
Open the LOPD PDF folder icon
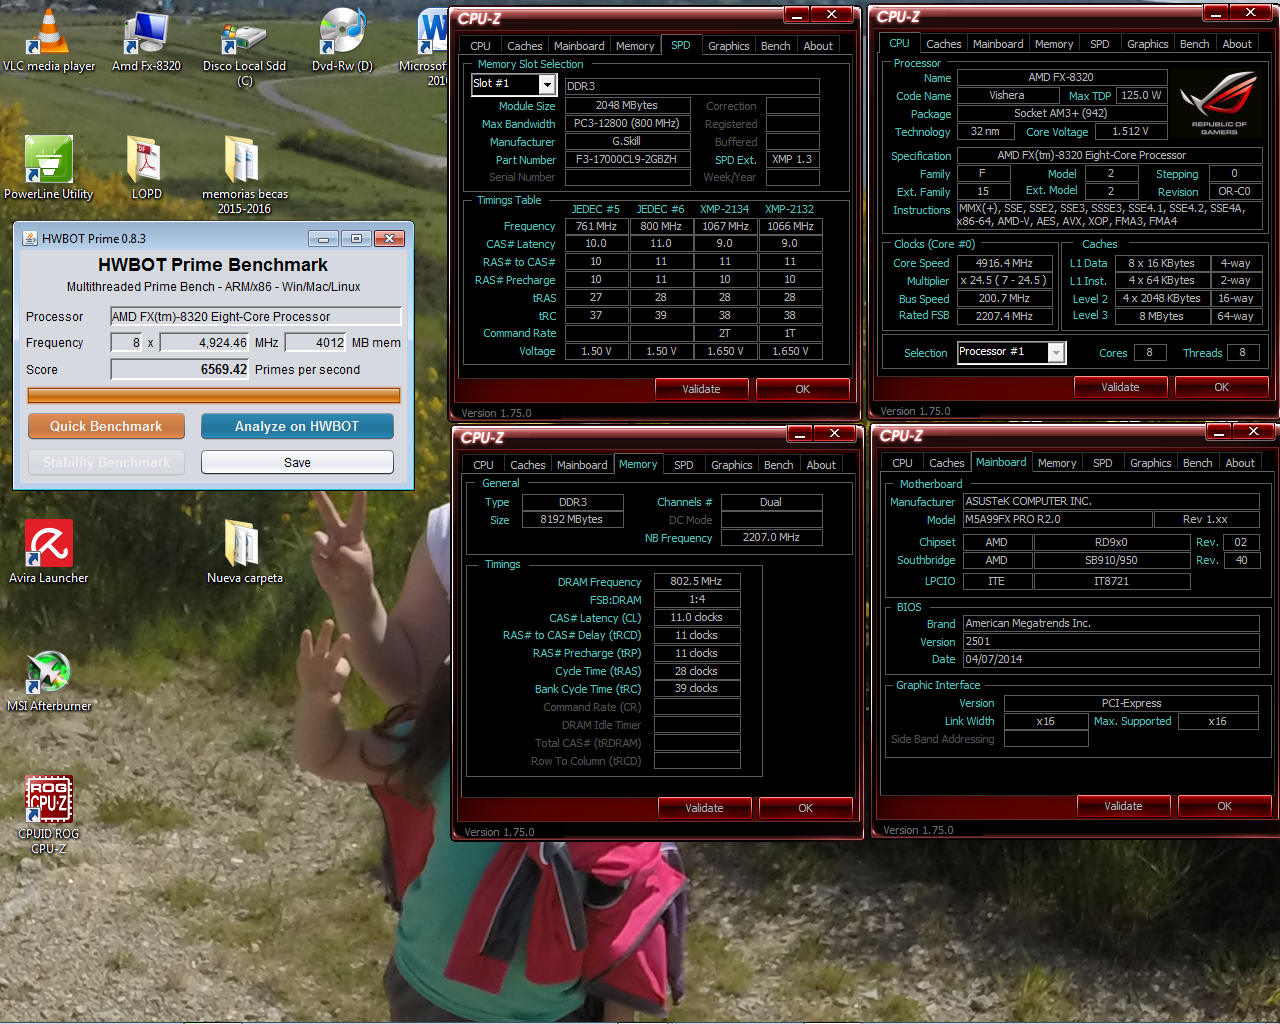(146, 168)
